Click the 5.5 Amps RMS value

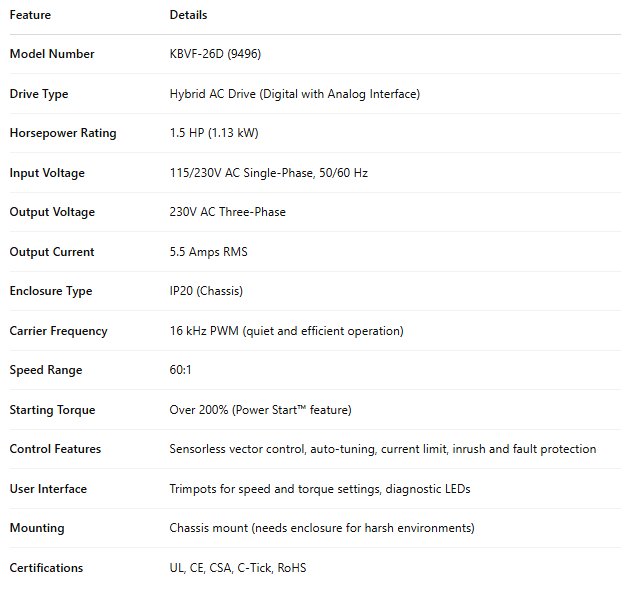pos(208,252)
